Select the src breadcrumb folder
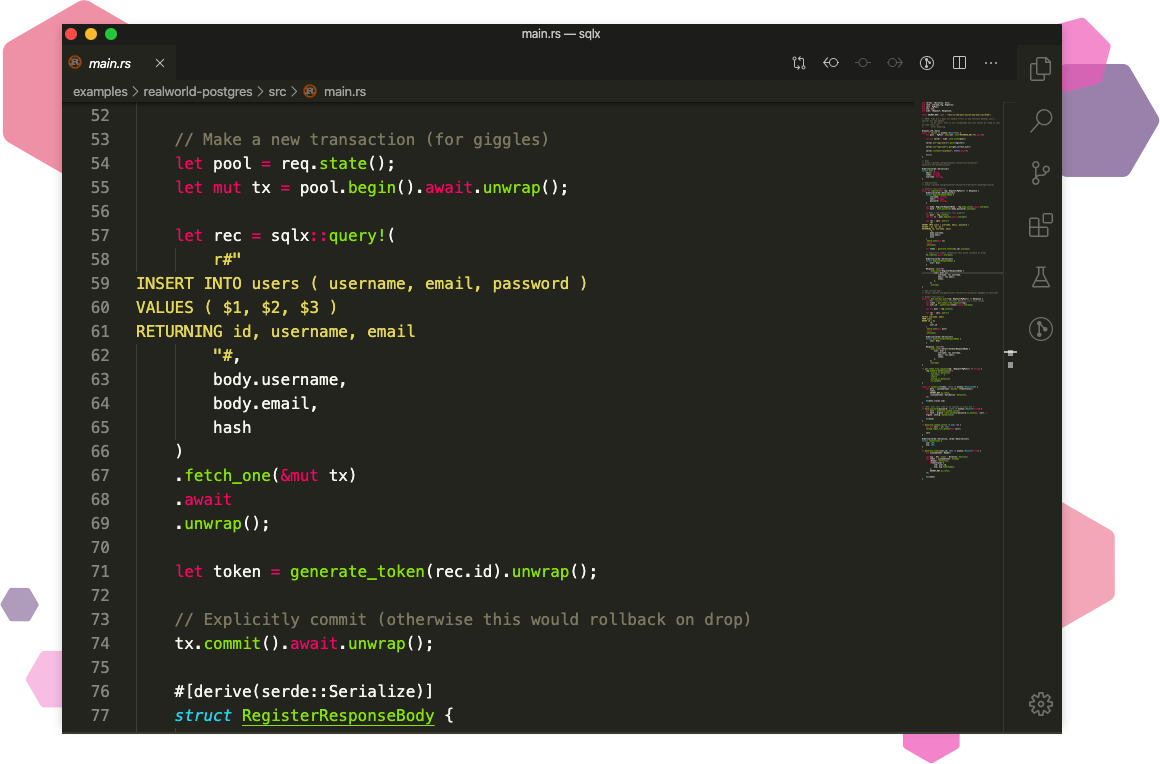This screenshot has height=764, width=1160. tap(277, 91)
